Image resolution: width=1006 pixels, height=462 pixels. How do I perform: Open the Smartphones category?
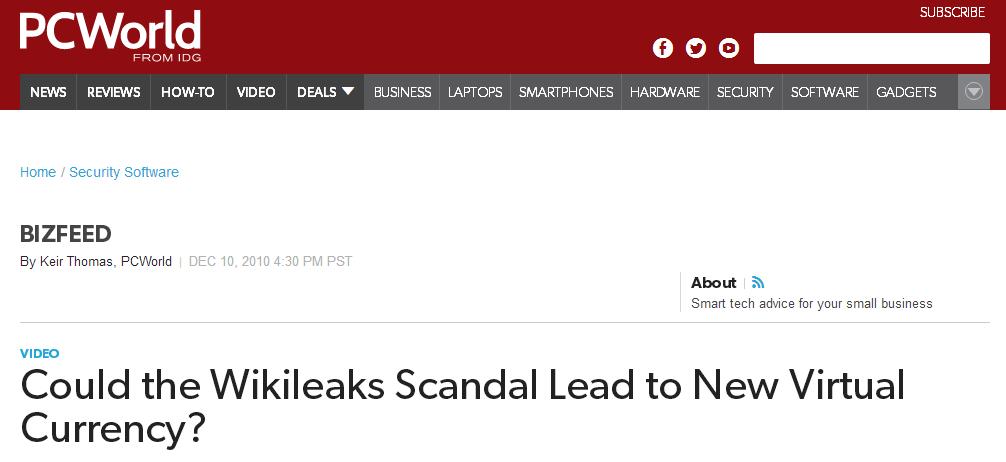[566, 92]
